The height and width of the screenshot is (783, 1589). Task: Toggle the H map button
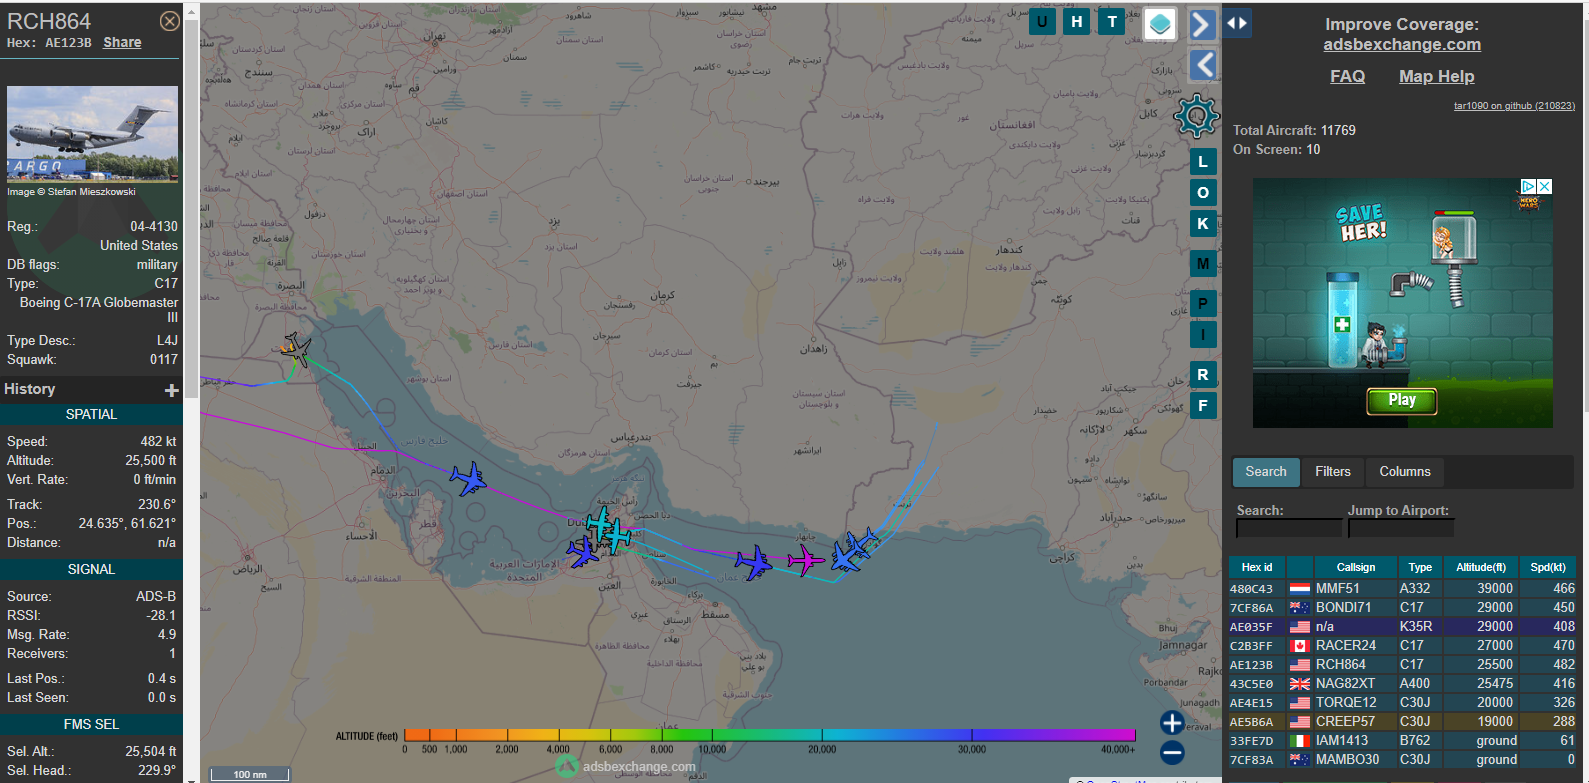tap(1077, 22)
